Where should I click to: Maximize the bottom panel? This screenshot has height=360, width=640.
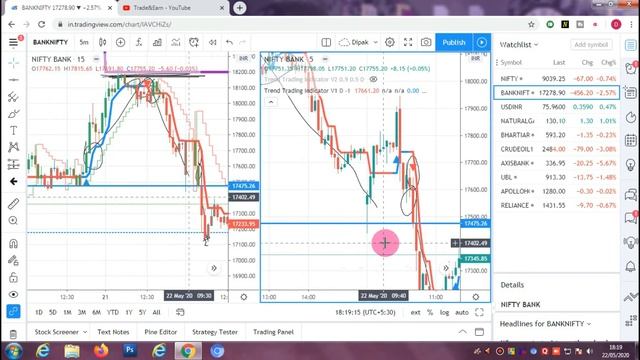coord(479,331)
